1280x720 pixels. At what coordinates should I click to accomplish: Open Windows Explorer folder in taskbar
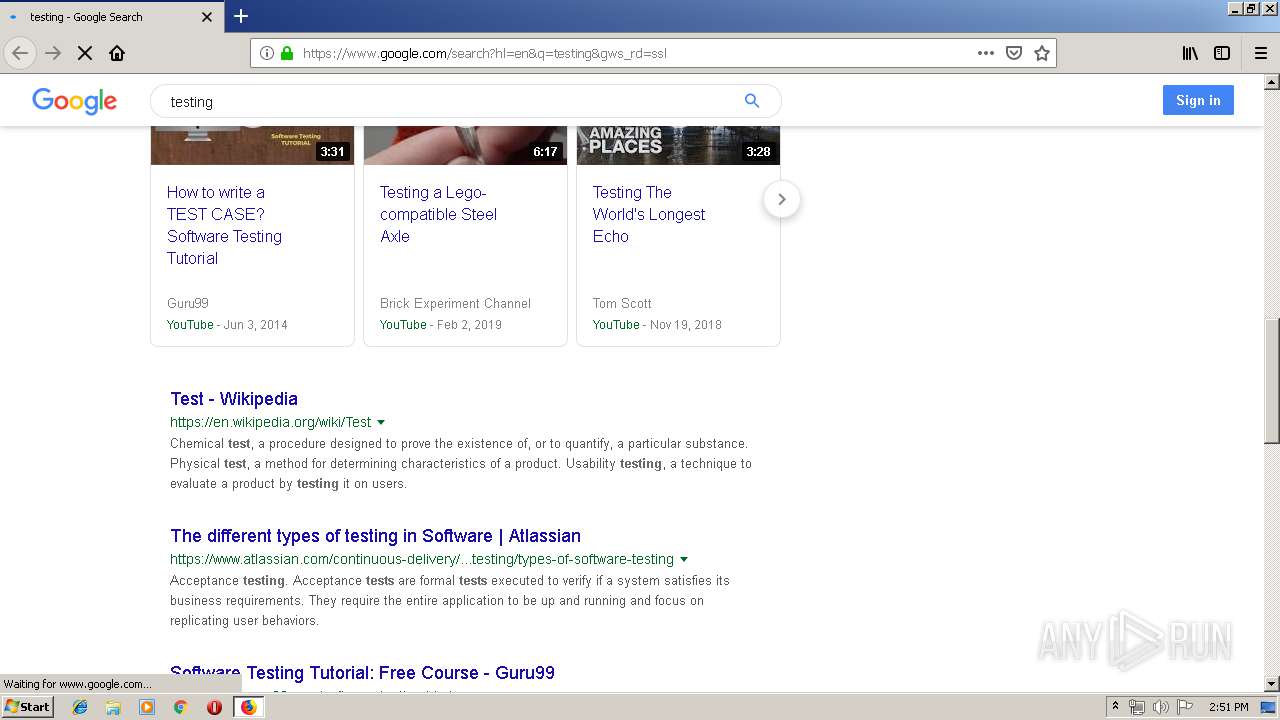(x=113, y=707)
